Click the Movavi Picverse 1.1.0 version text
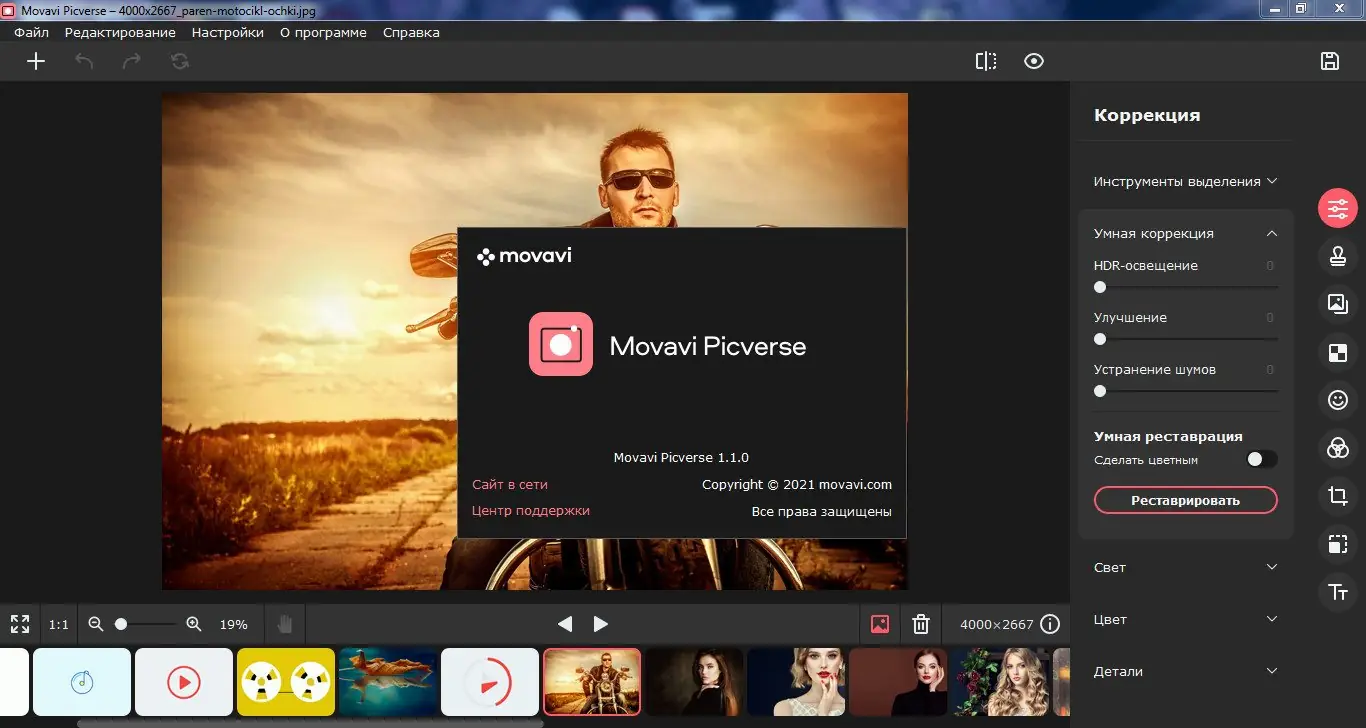The height and width of the screenshot is (728, 1366). click(x=681, y=457)
